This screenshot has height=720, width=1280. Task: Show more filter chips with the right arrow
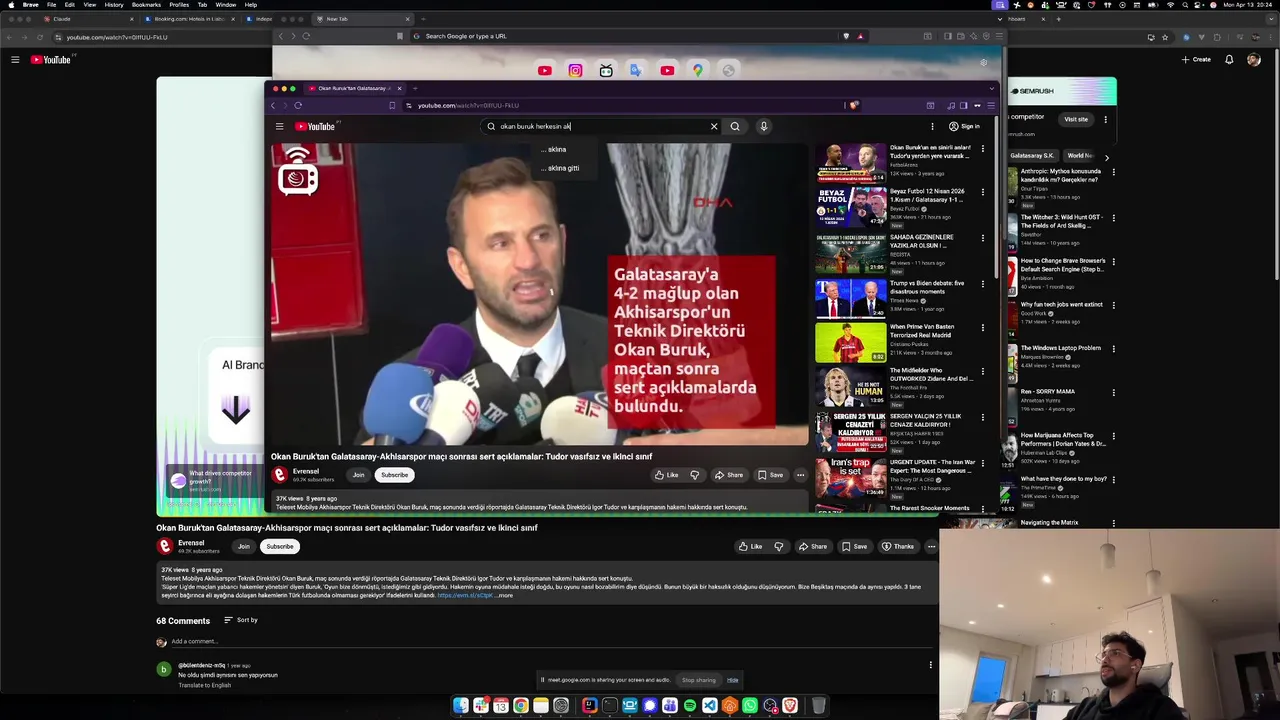coord(1106,157)
